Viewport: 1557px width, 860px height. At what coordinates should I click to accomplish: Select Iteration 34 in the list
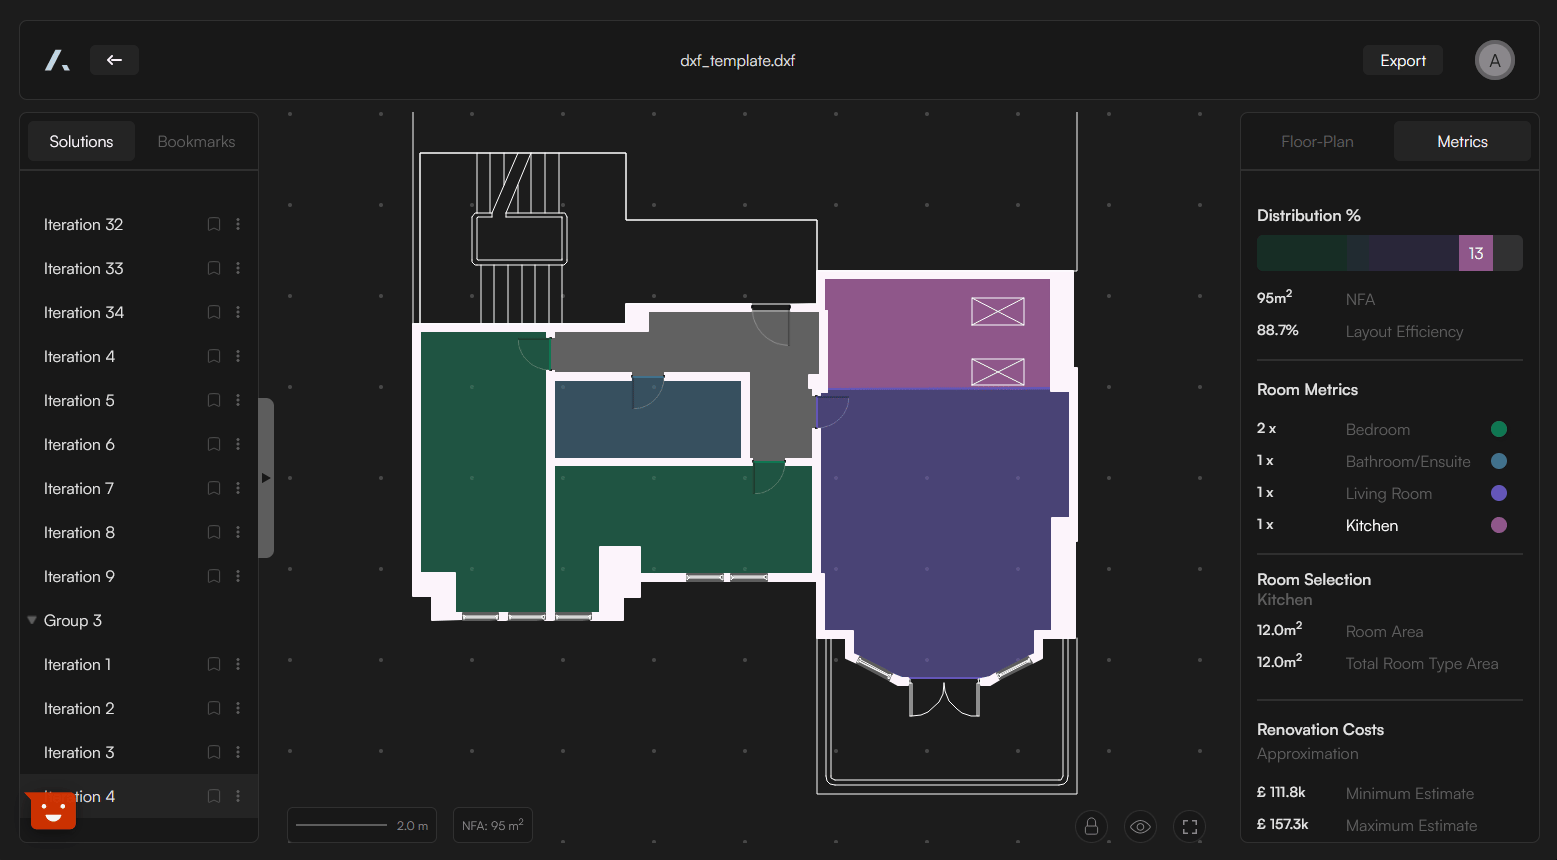[84, 313]
